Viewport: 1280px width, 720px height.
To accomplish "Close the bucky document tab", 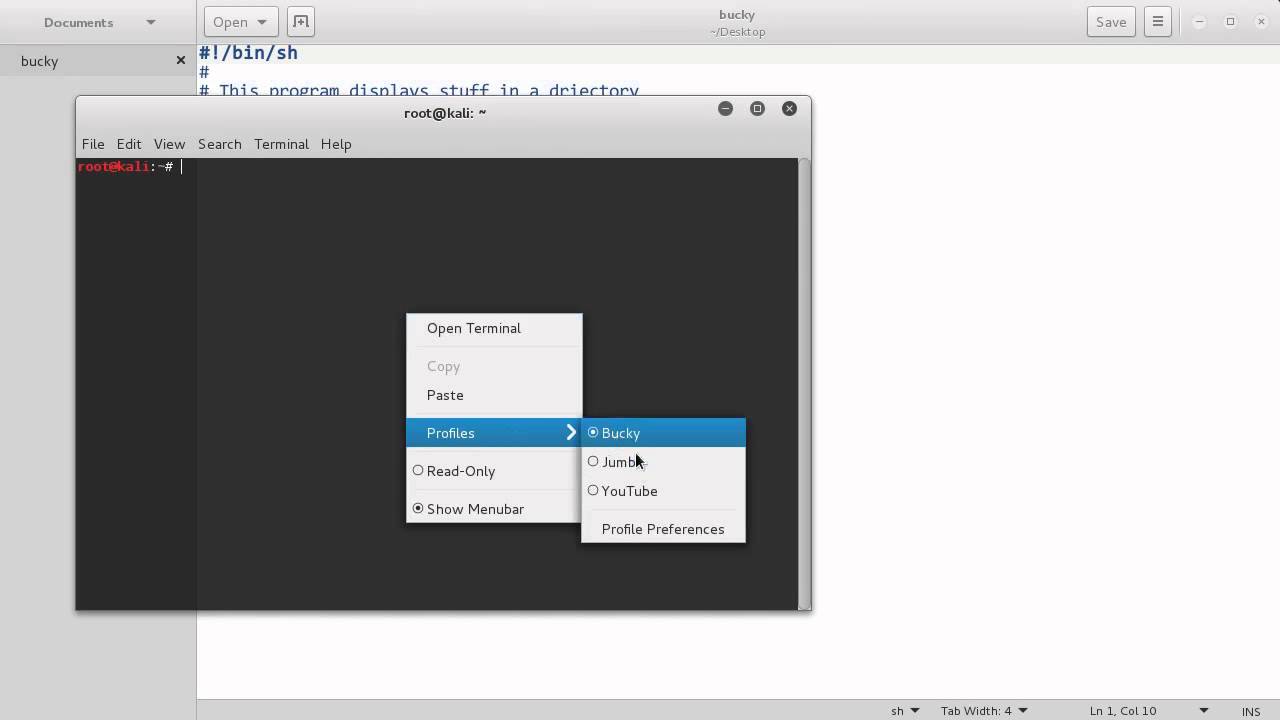I will click(x=180, y=60).
